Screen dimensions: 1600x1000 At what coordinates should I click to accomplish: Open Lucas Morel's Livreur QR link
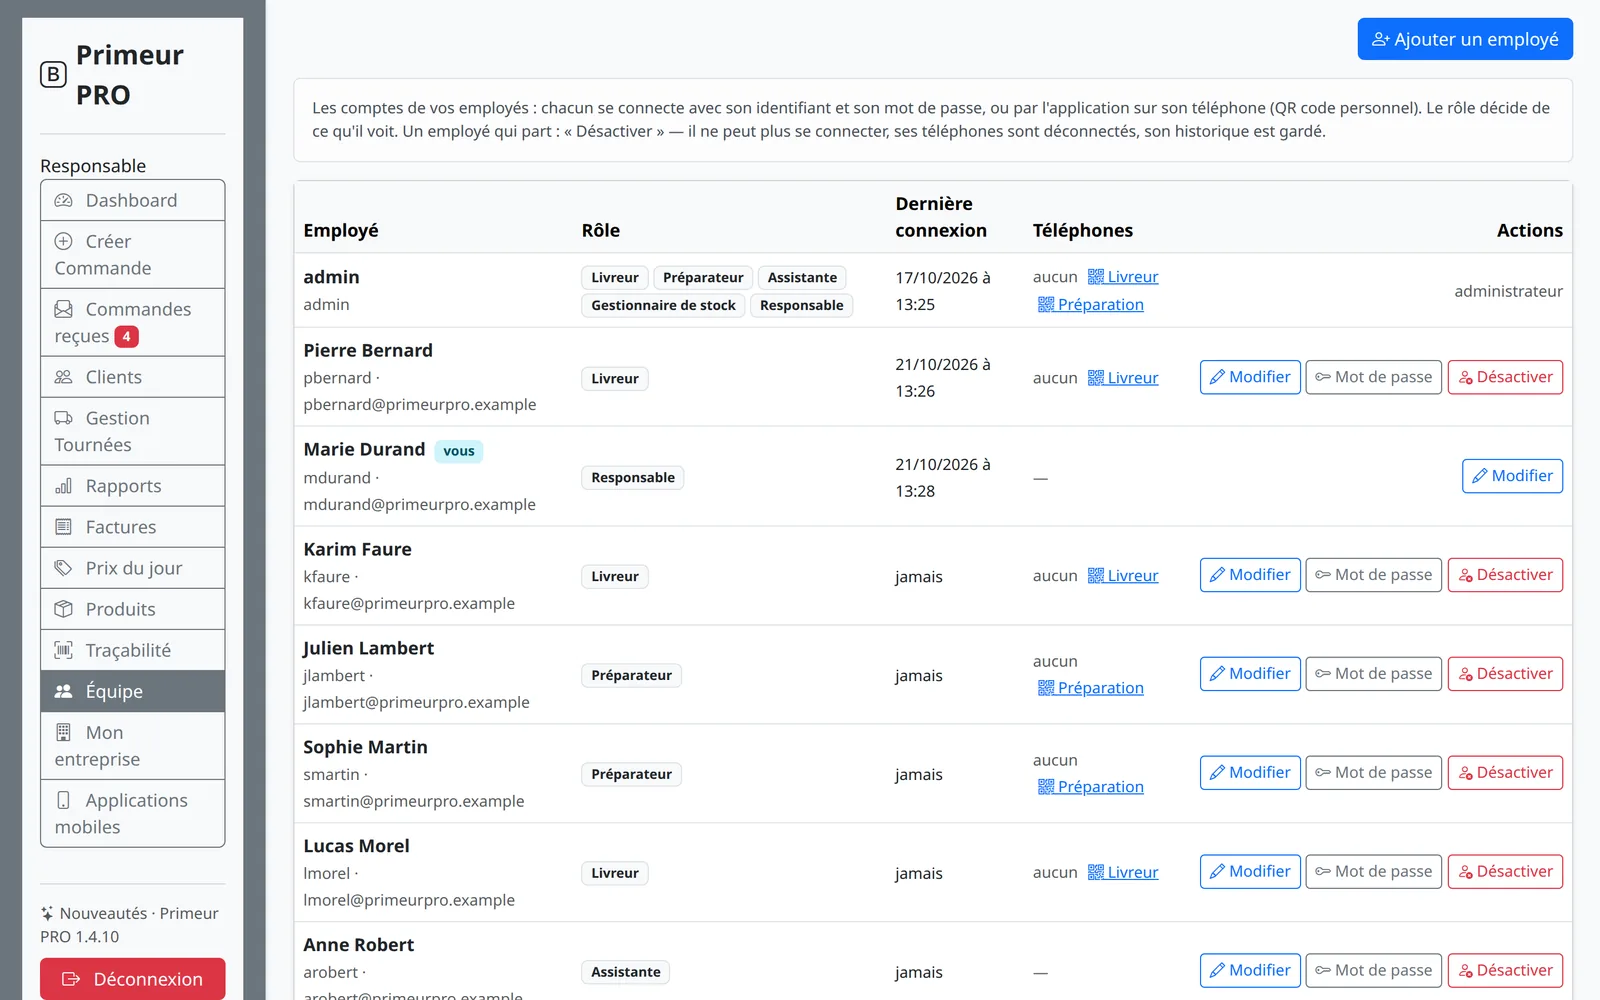click(x=1123, y=872)
